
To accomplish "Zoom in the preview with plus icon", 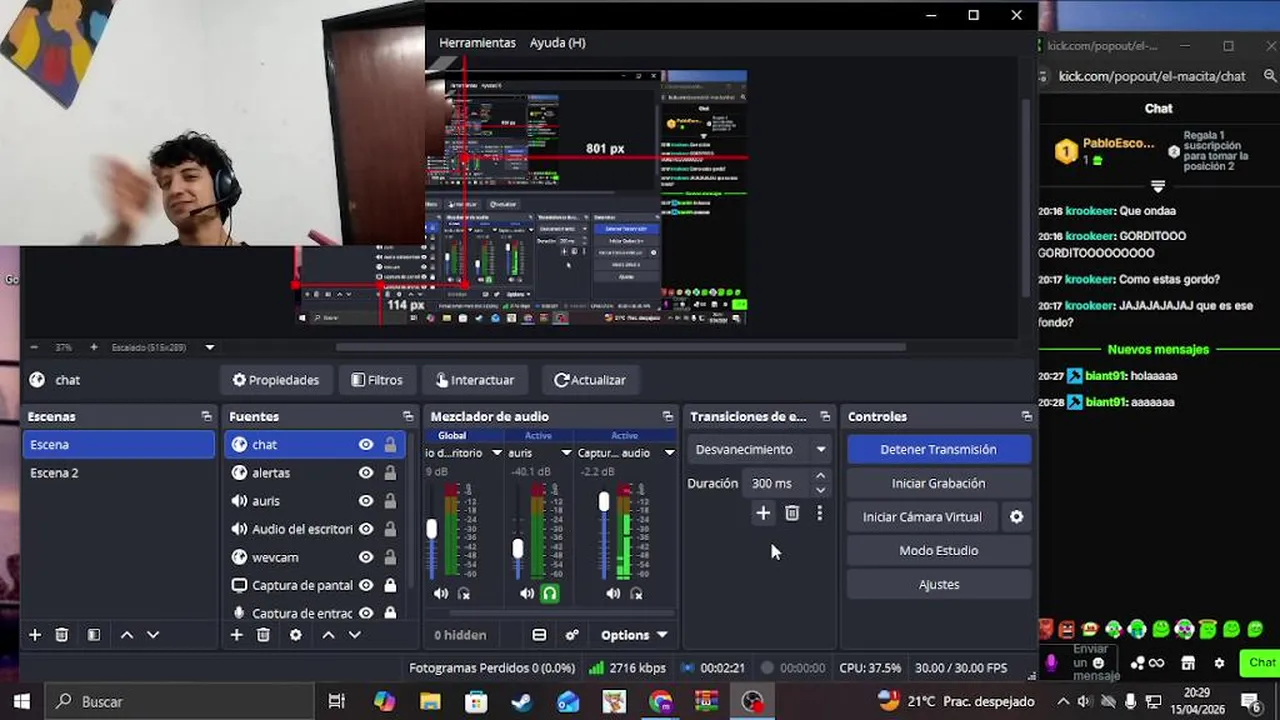I will pos(94,347).
